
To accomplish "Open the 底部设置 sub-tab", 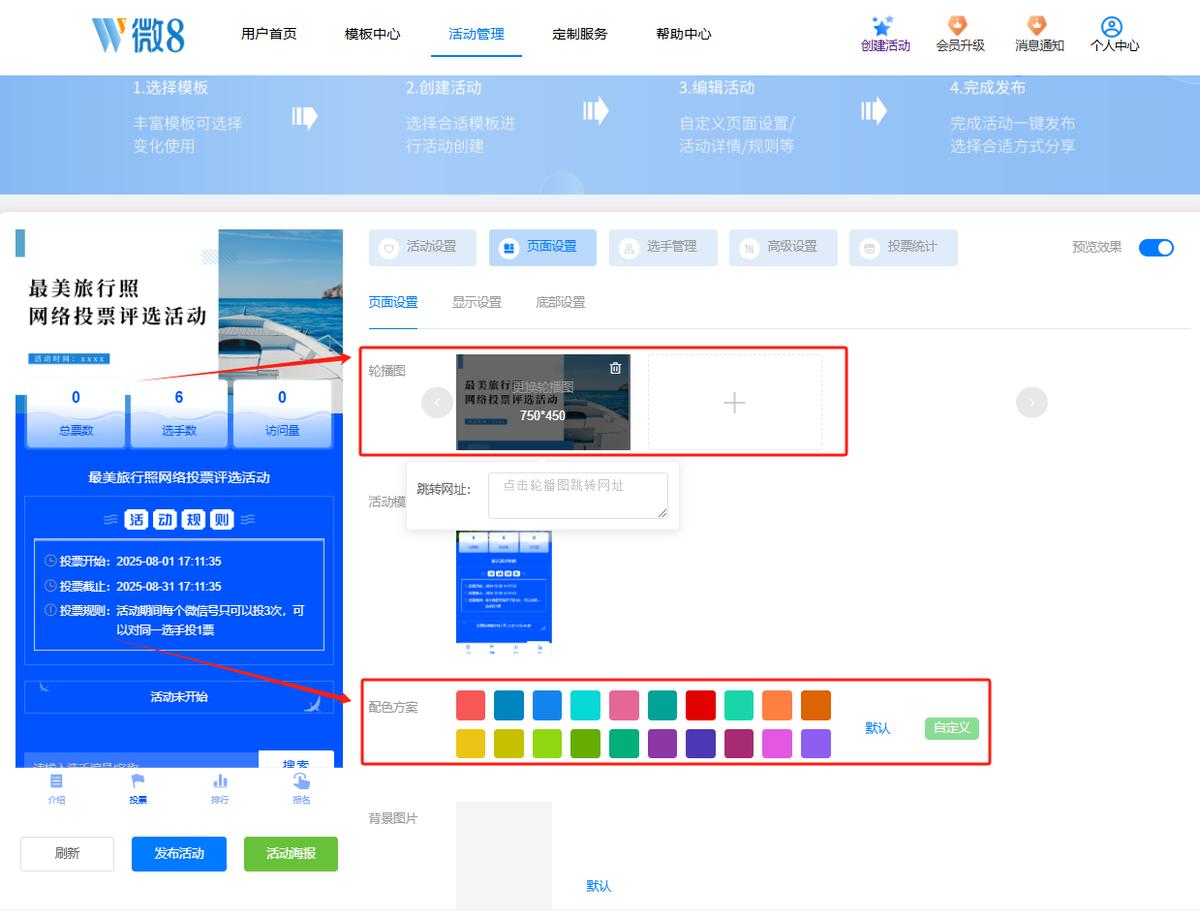I will pos(561,302).
